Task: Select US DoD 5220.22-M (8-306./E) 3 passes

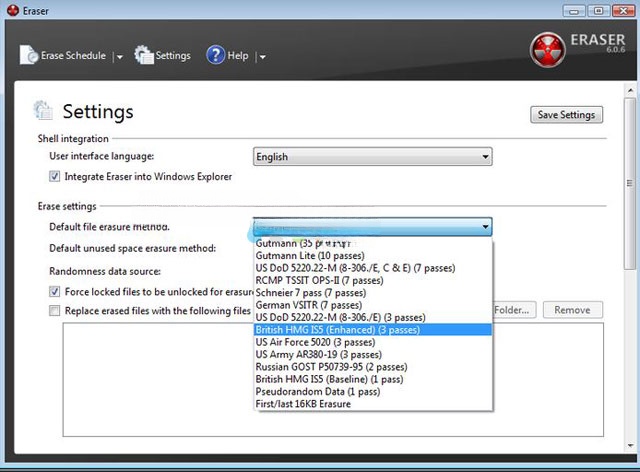Action: pyautogui.click(x=373, y=317)
